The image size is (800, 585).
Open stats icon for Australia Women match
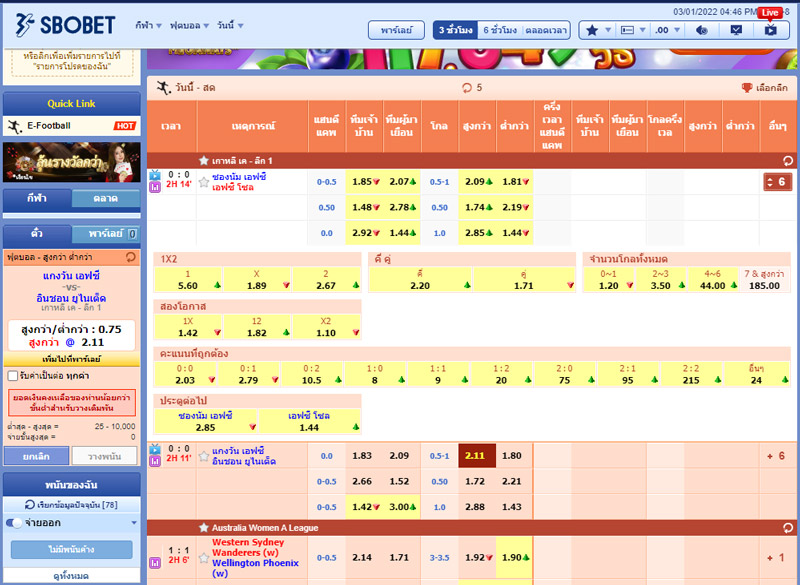154,563
